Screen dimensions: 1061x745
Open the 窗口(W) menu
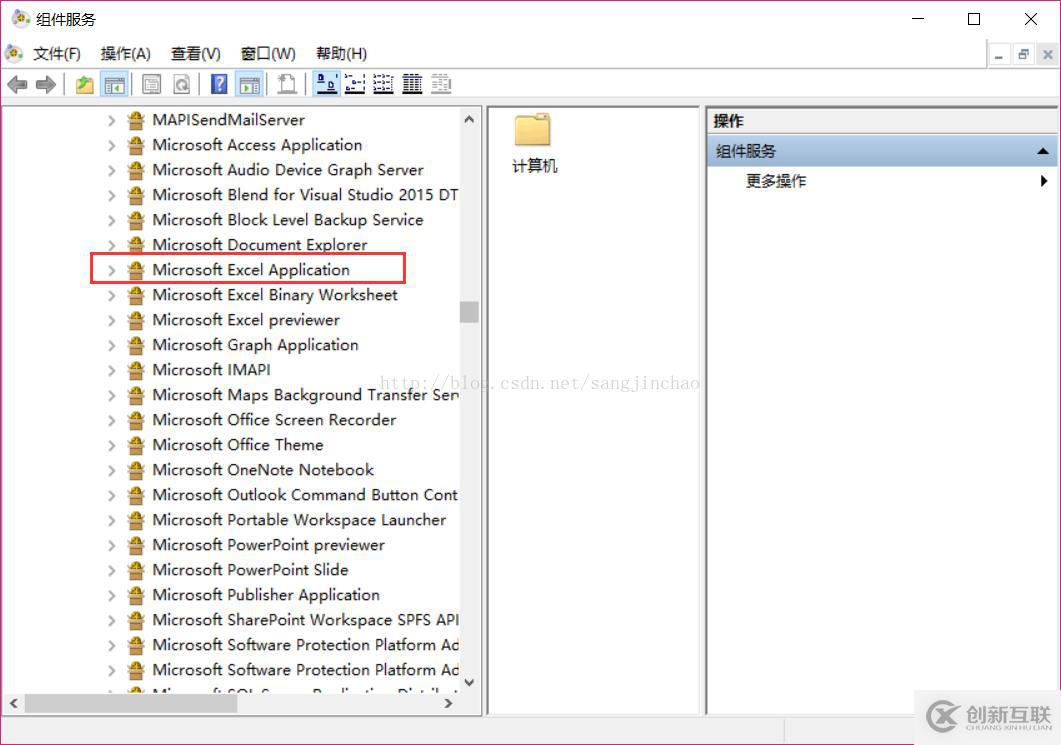(x=268, y=53)
